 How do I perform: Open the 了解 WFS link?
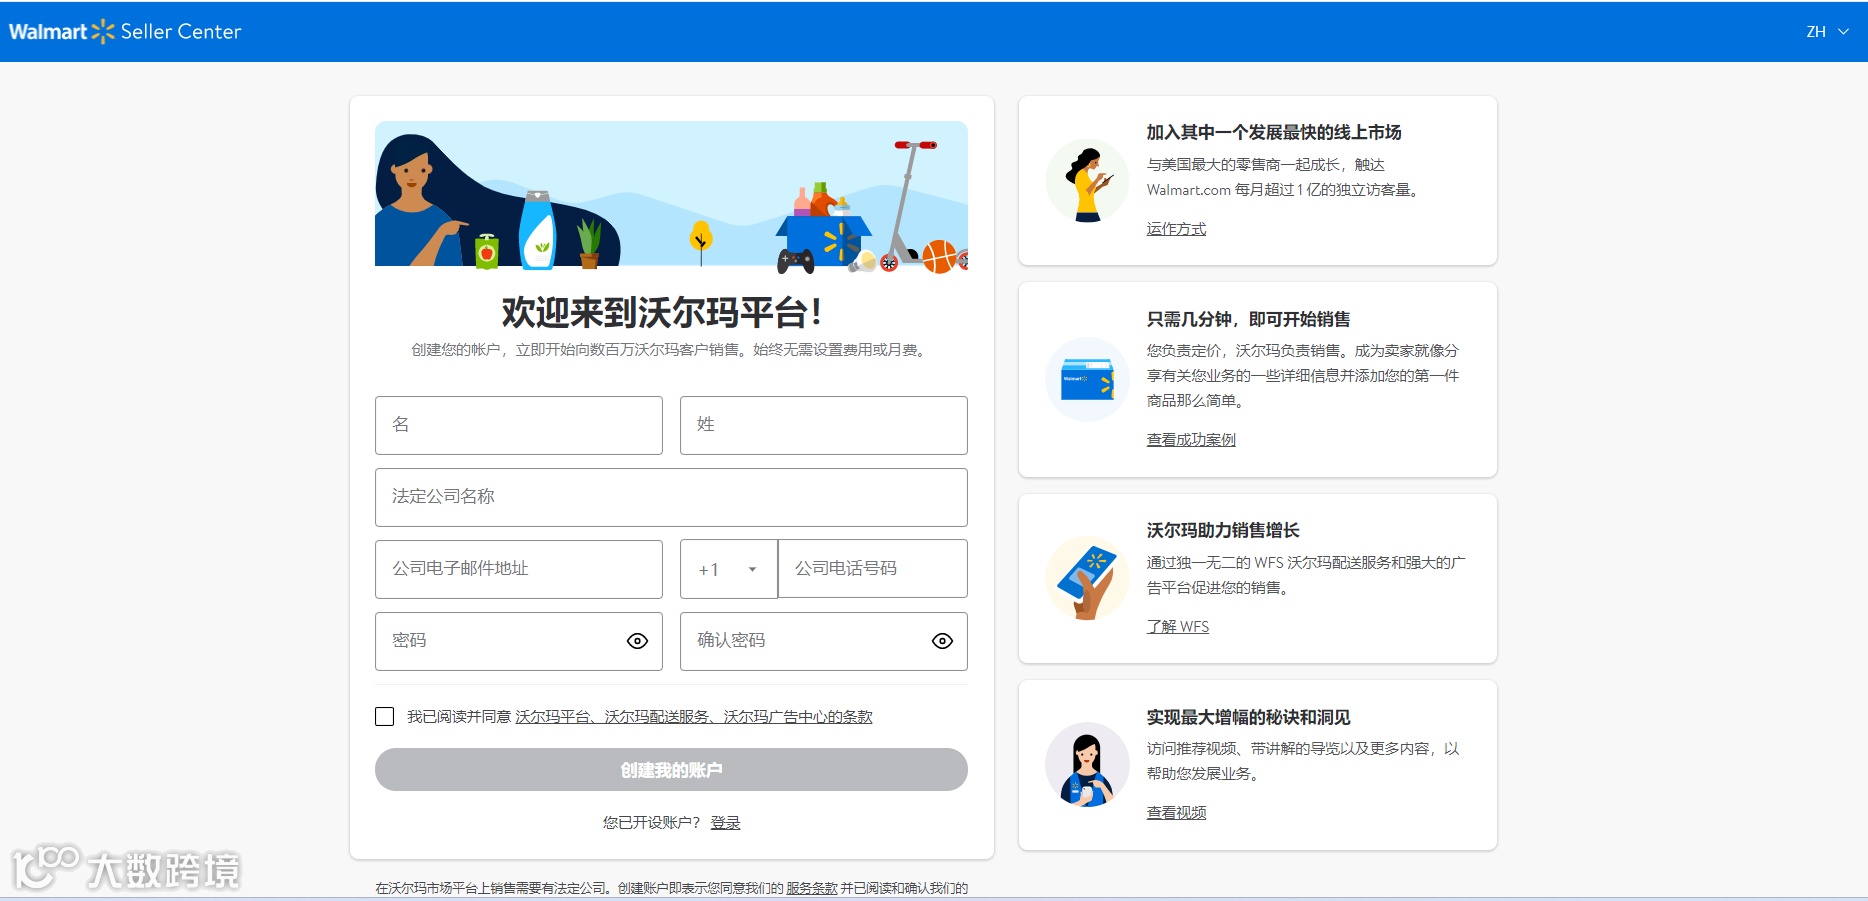(1178, 626)
